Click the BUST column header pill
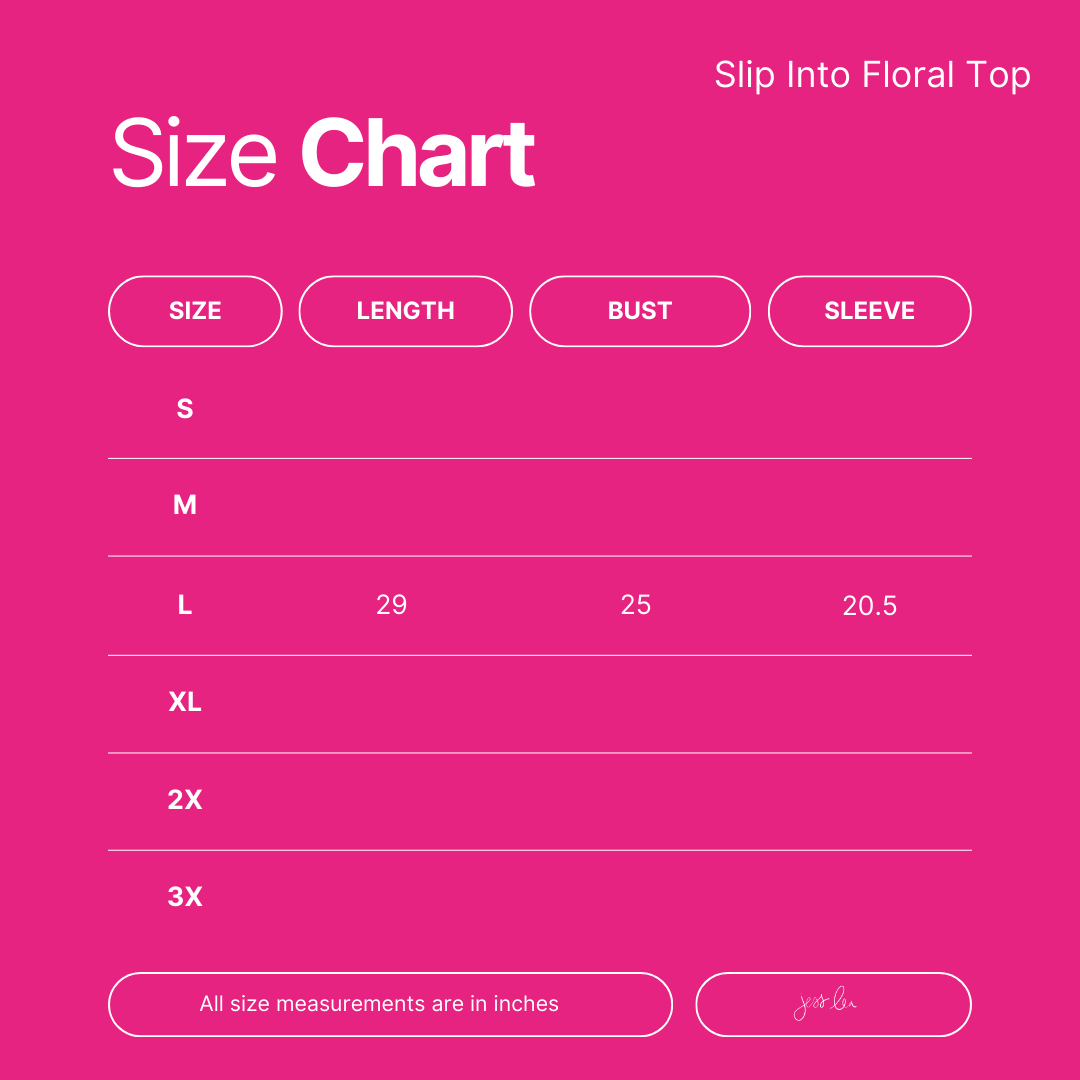 (639, 311)
